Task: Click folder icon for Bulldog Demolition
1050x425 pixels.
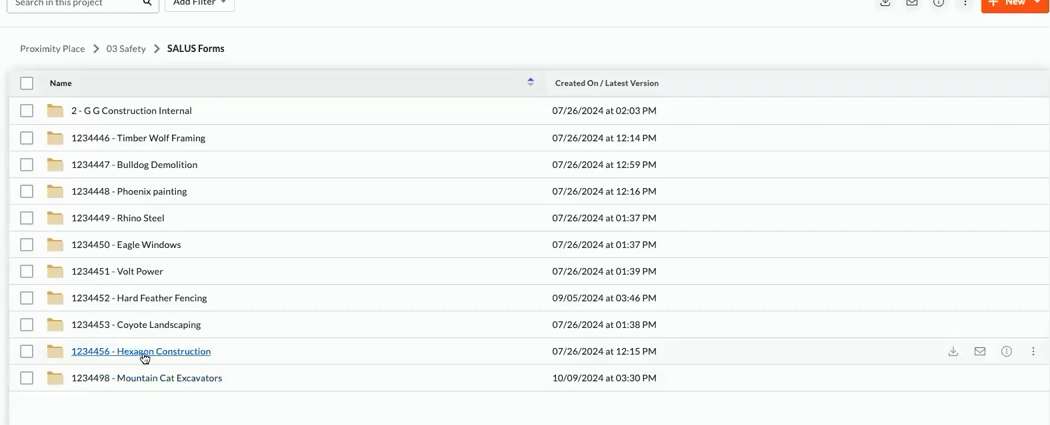Action: pos(55,165)
